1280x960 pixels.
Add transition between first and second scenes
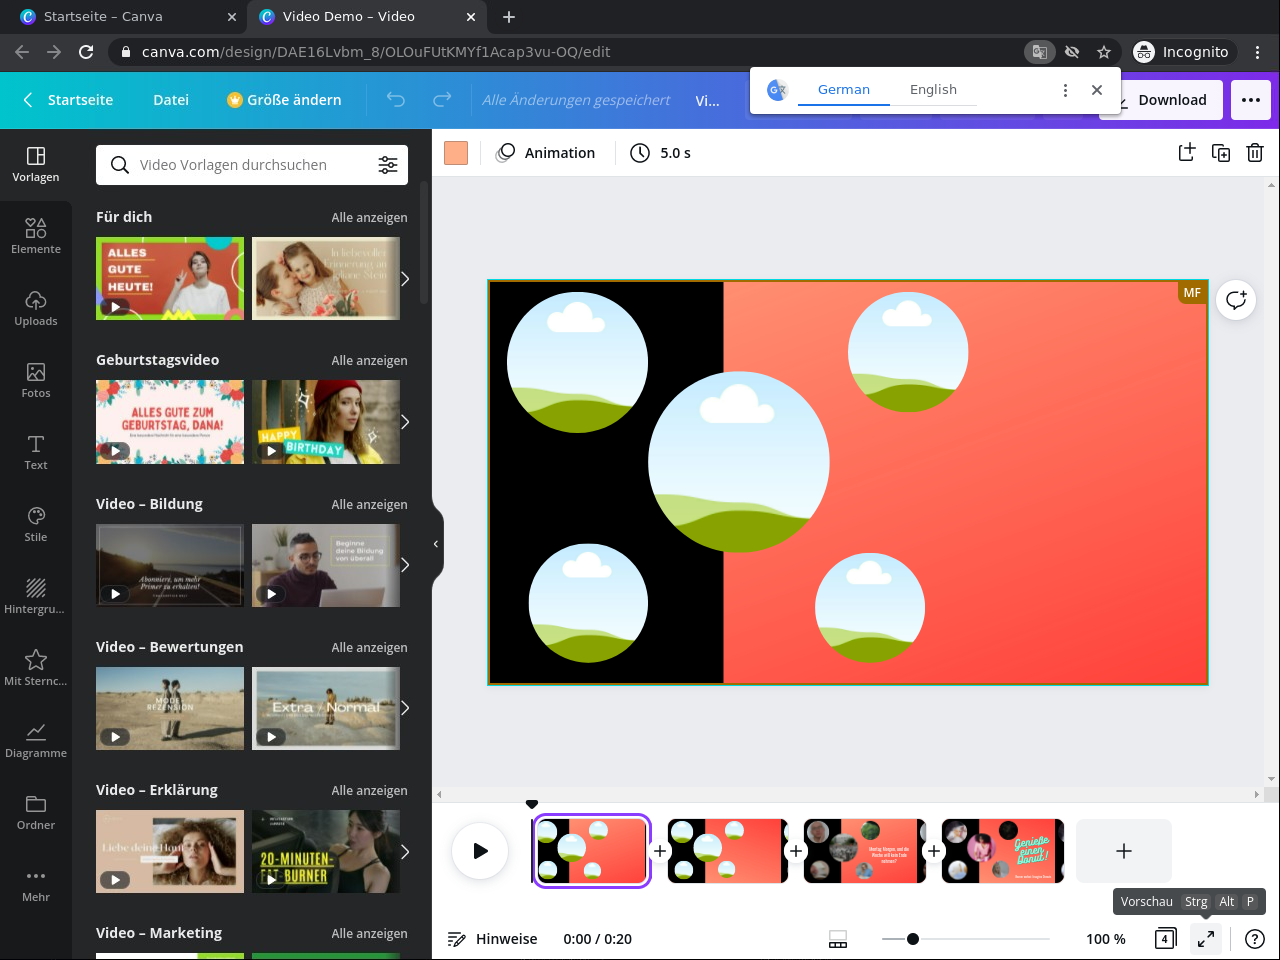point(660,851)
